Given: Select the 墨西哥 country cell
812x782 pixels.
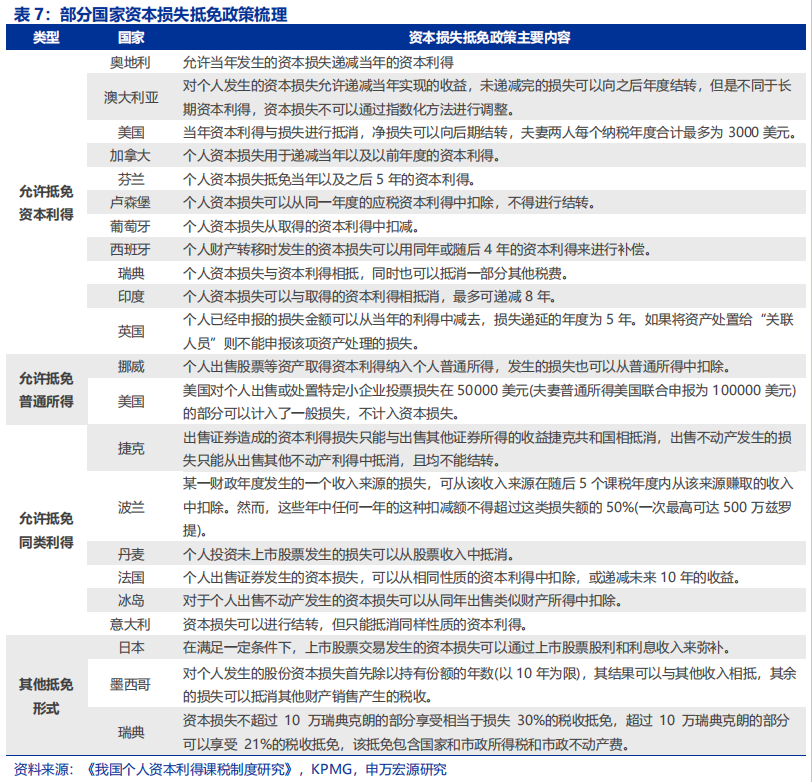Looking at the screenshot, I should [x=130, y=685].
